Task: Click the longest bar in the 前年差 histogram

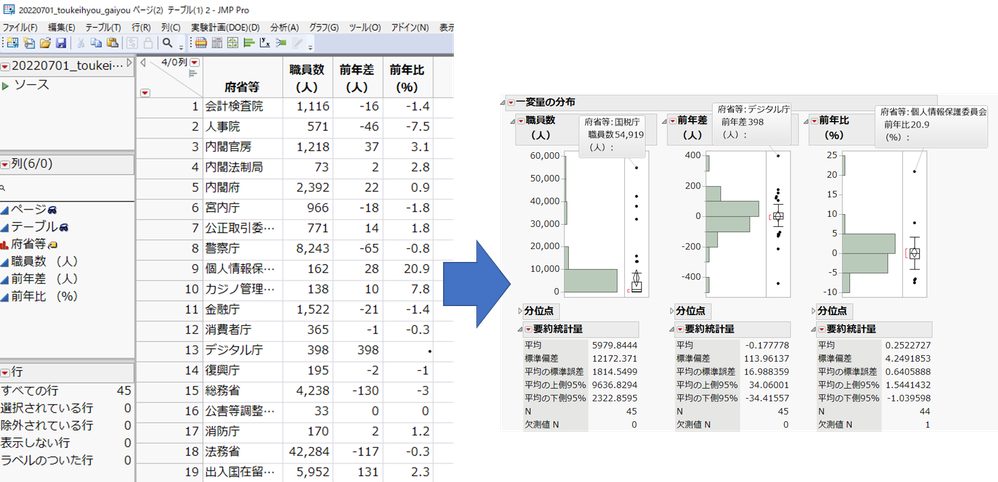Action: [x=732, y=208]
